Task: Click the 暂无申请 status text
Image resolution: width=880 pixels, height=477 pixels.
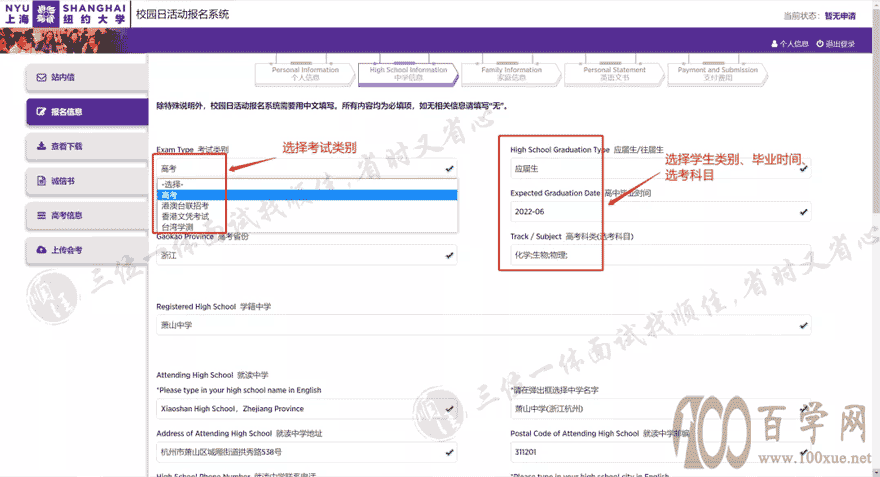Action: tap(840, 16)
